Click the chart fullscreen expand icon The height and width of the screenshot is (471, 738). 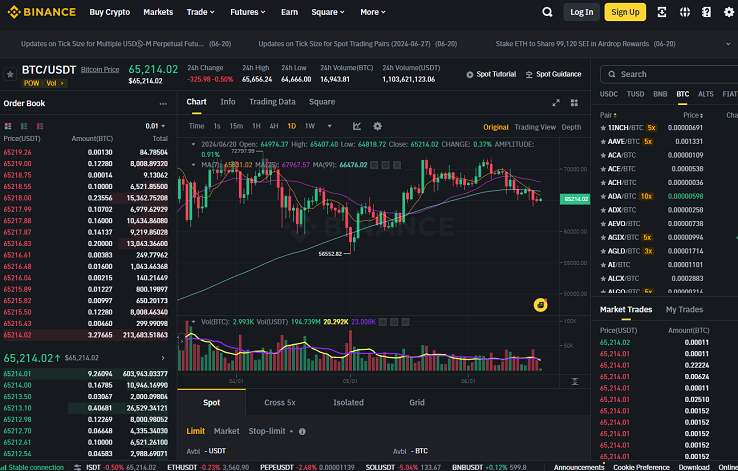[556, 103]
